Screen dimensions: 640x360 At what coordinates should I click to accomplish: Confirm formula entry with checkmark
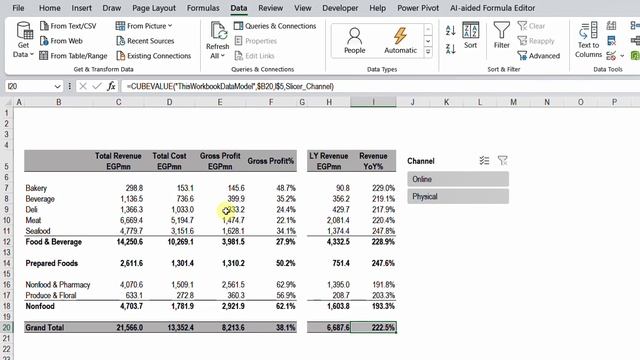click(x=97, y=86)
